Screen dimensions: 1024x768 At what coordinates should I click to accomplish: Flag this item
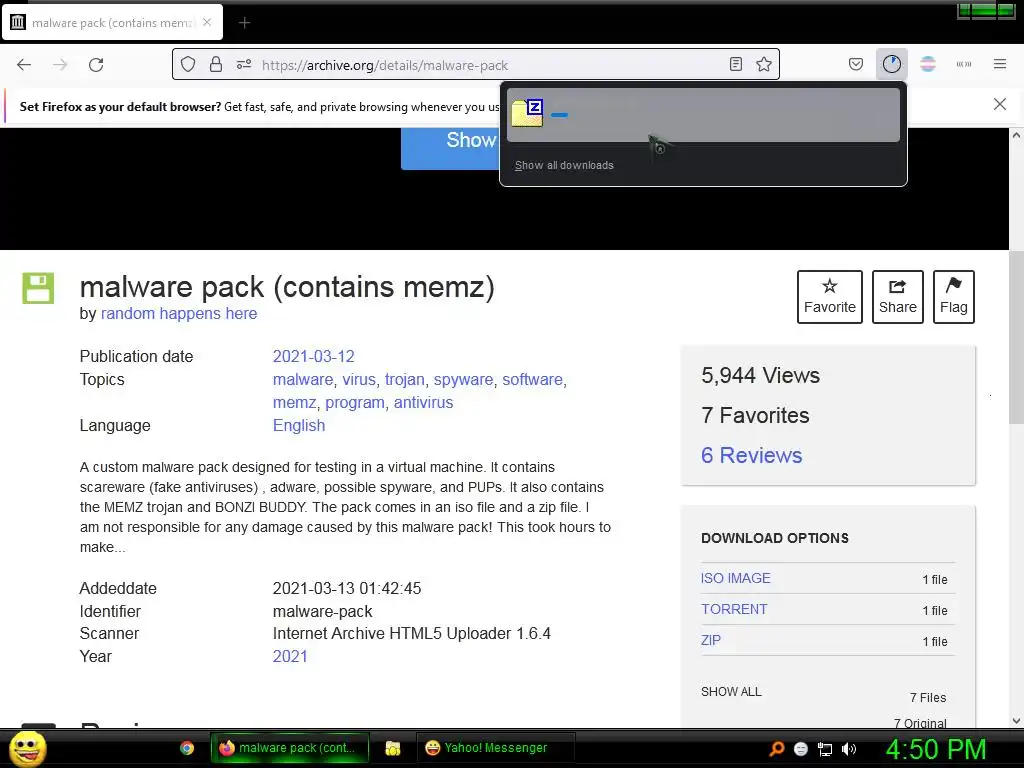[953, 297]
